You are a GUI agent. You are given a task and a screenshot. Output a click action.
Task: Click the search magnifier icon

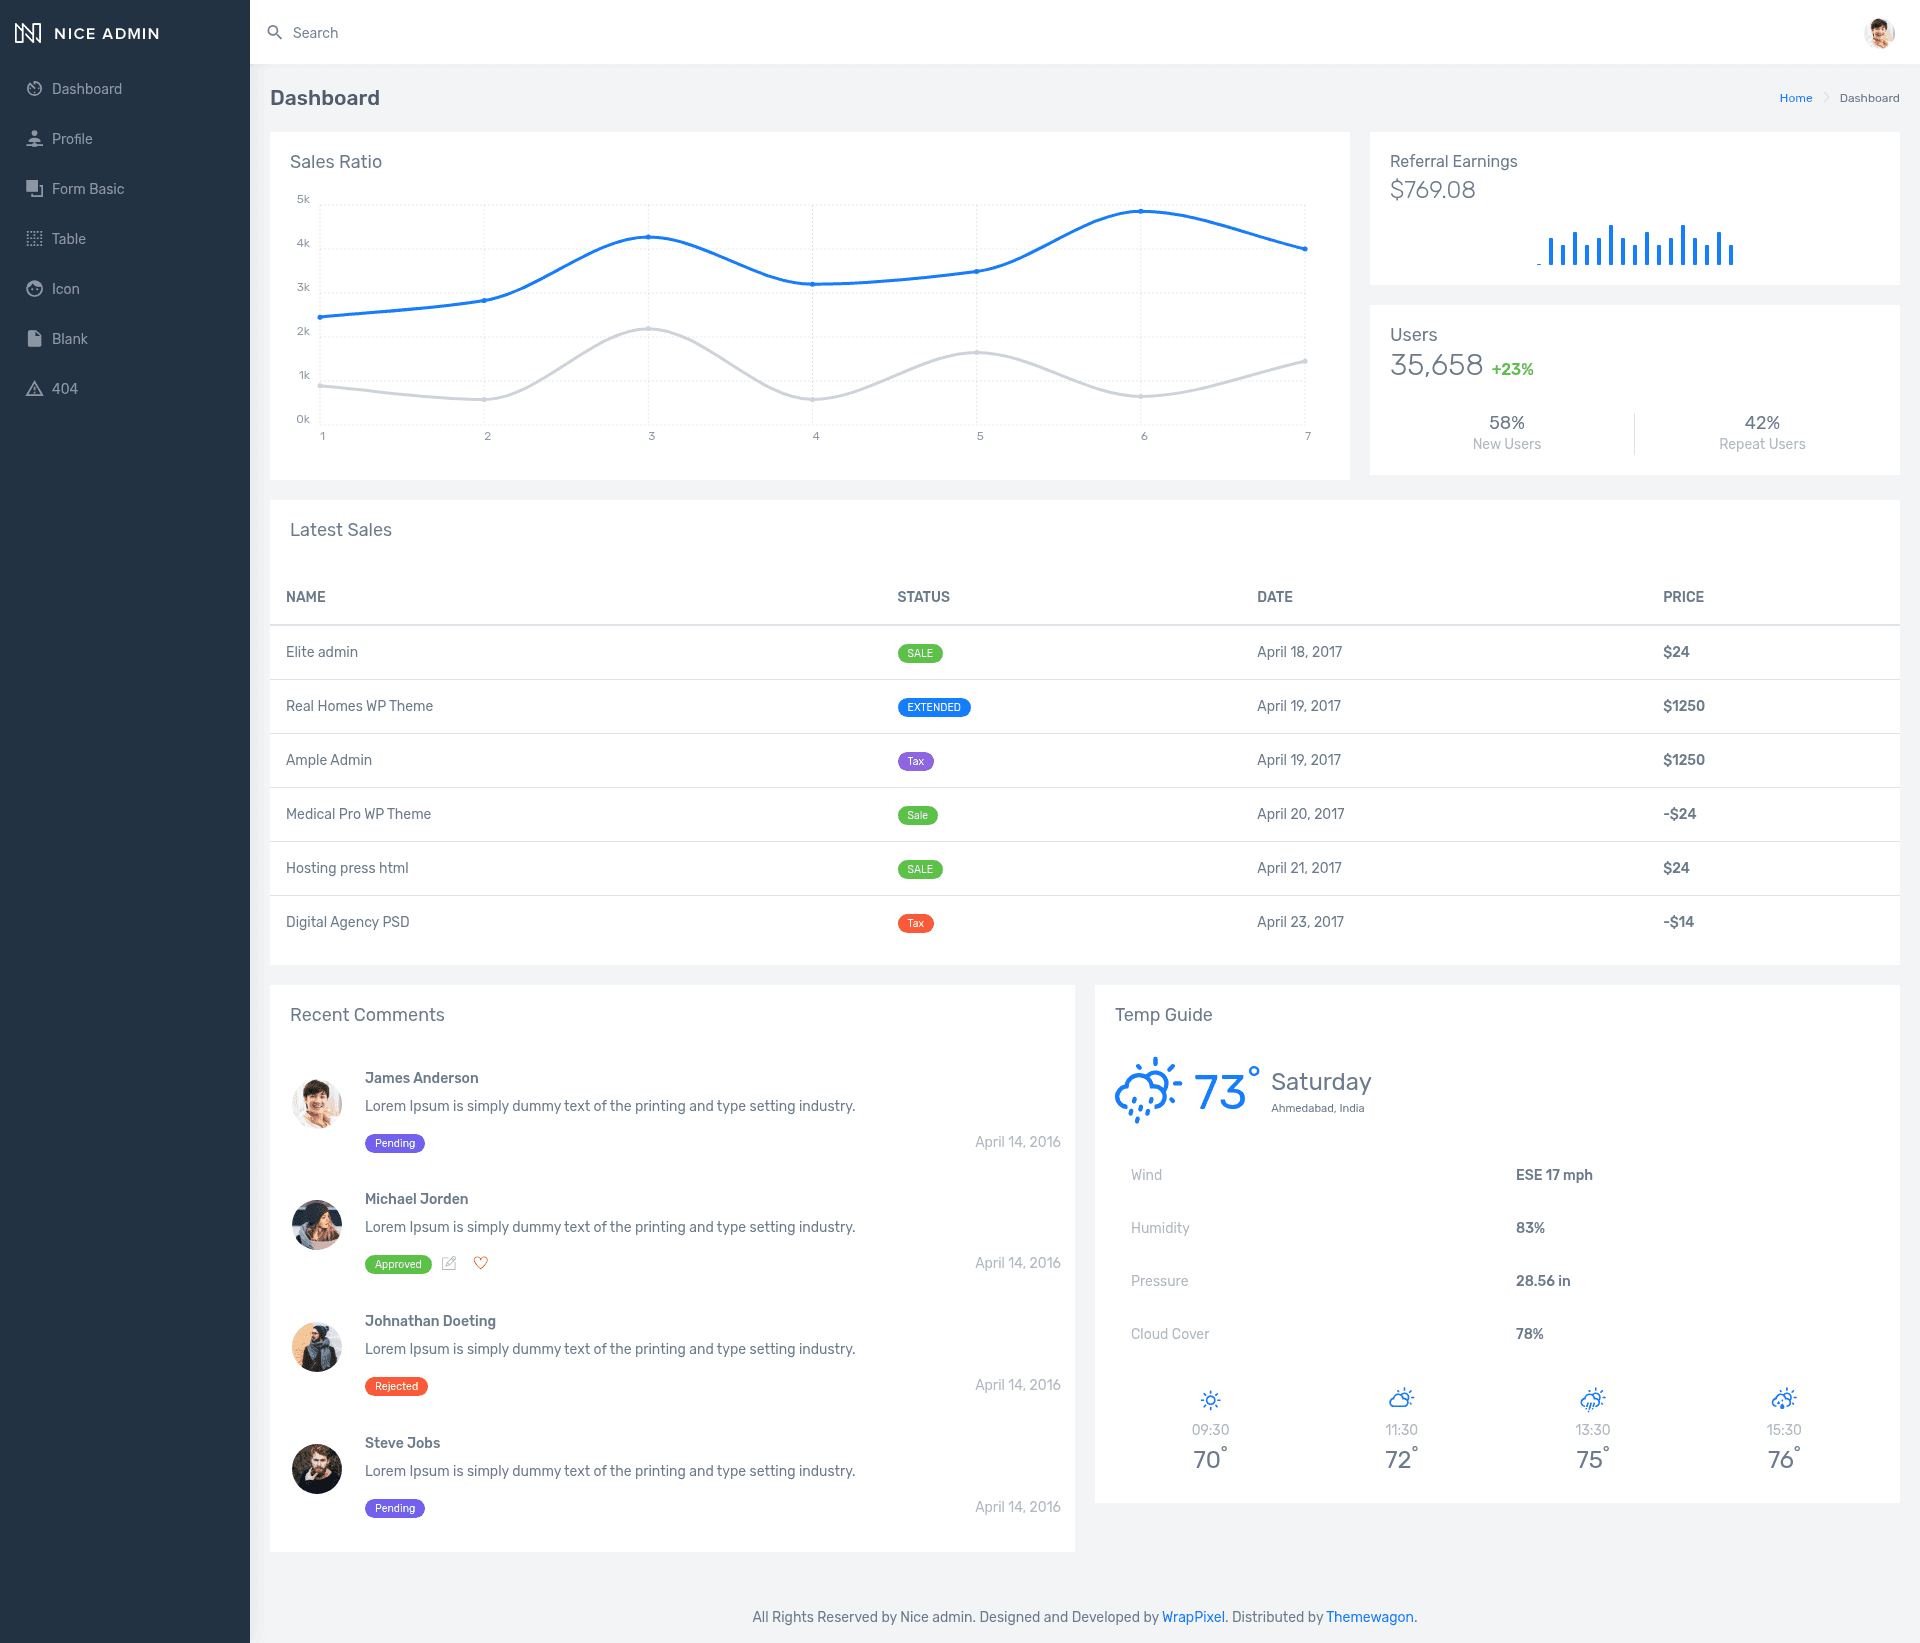(275, 33)
